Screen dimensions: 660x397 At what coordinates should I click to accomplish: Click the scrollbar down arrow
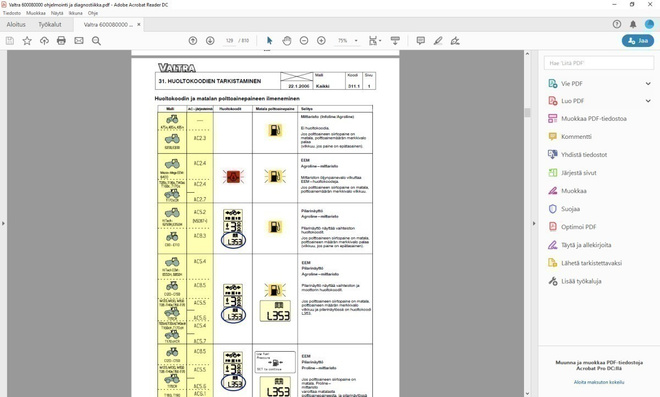527,393
